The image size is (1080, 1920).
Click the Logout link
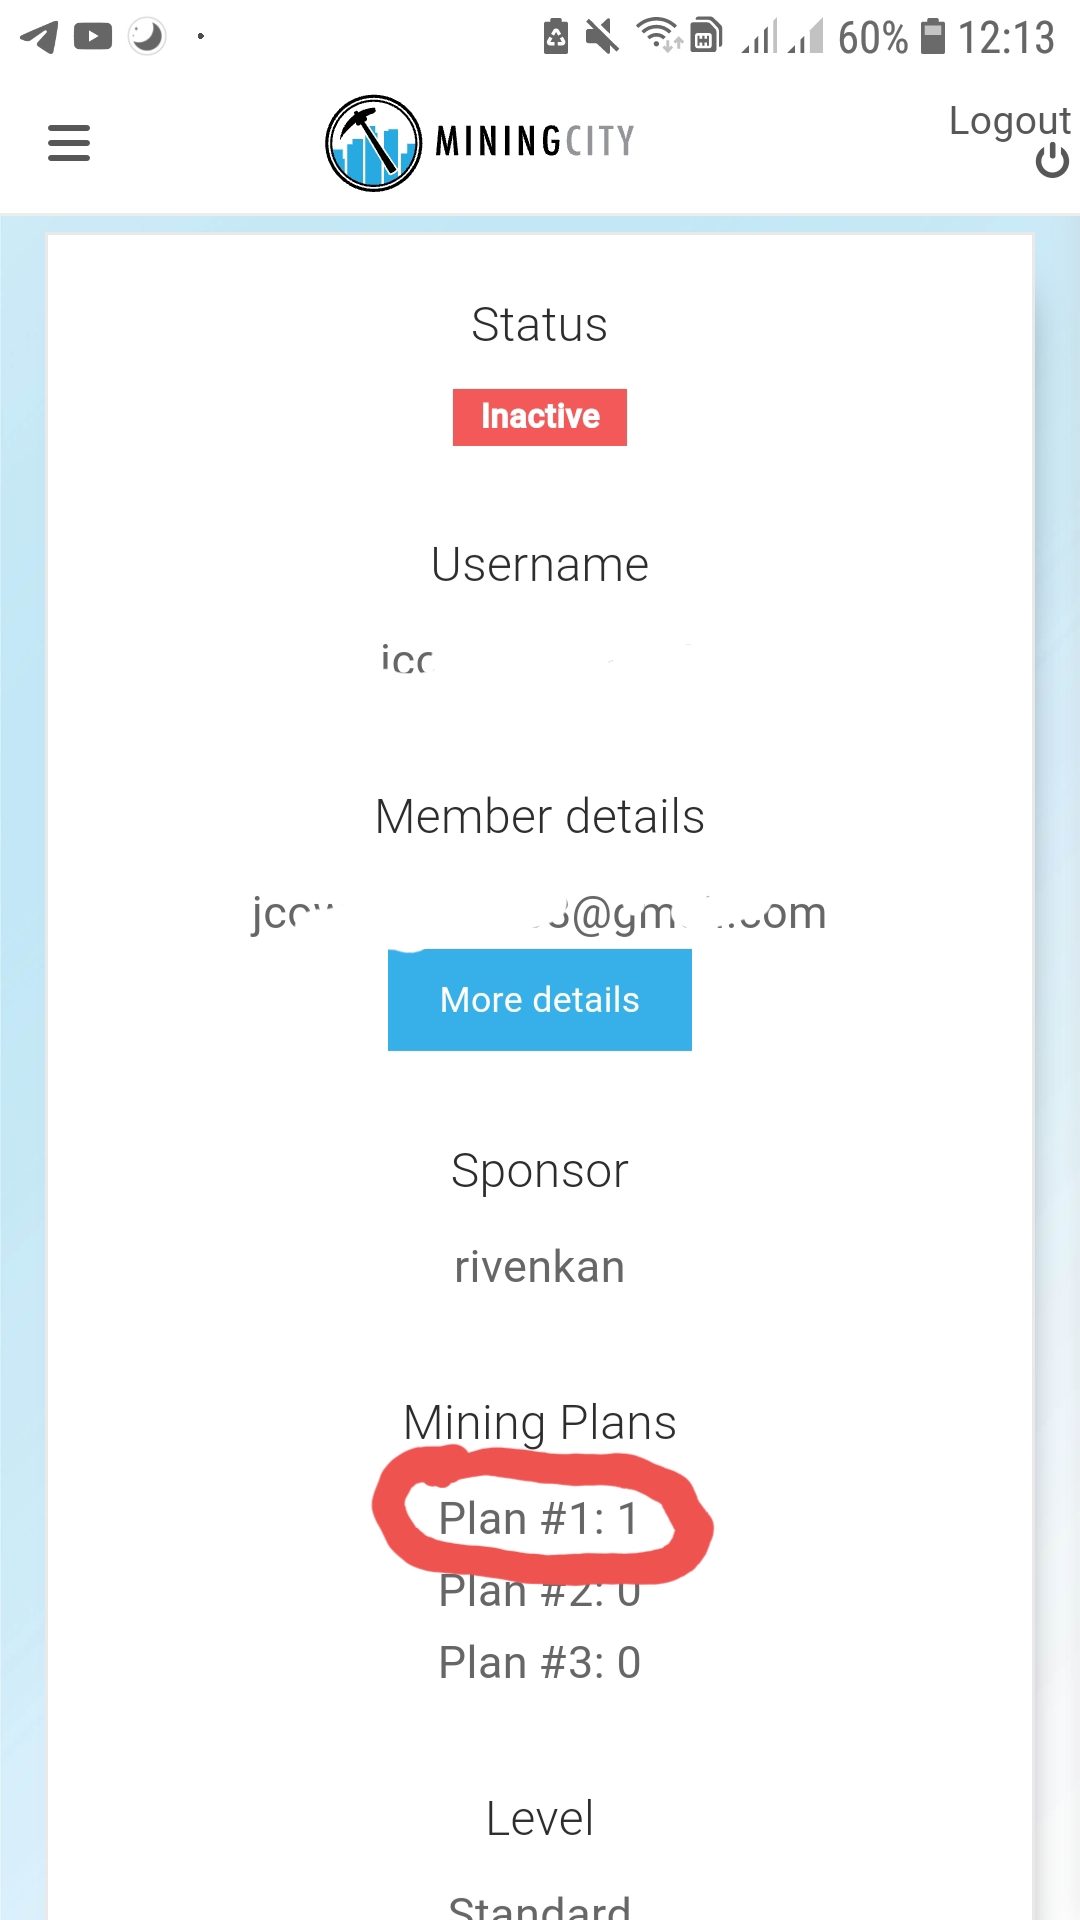1009,121
